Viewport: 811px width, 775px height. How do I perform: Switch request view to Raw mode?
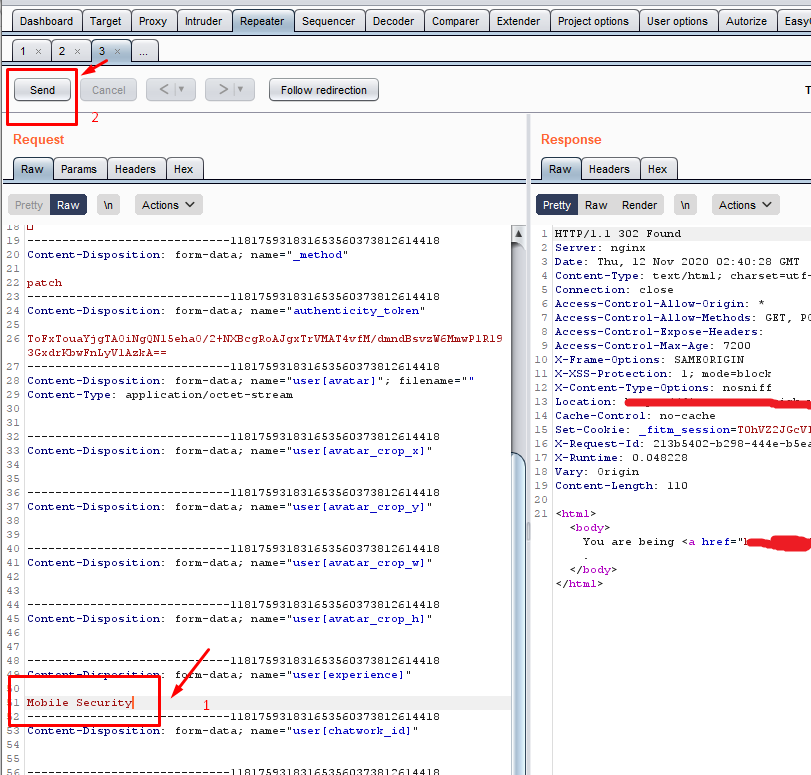(x=68, y=205)
